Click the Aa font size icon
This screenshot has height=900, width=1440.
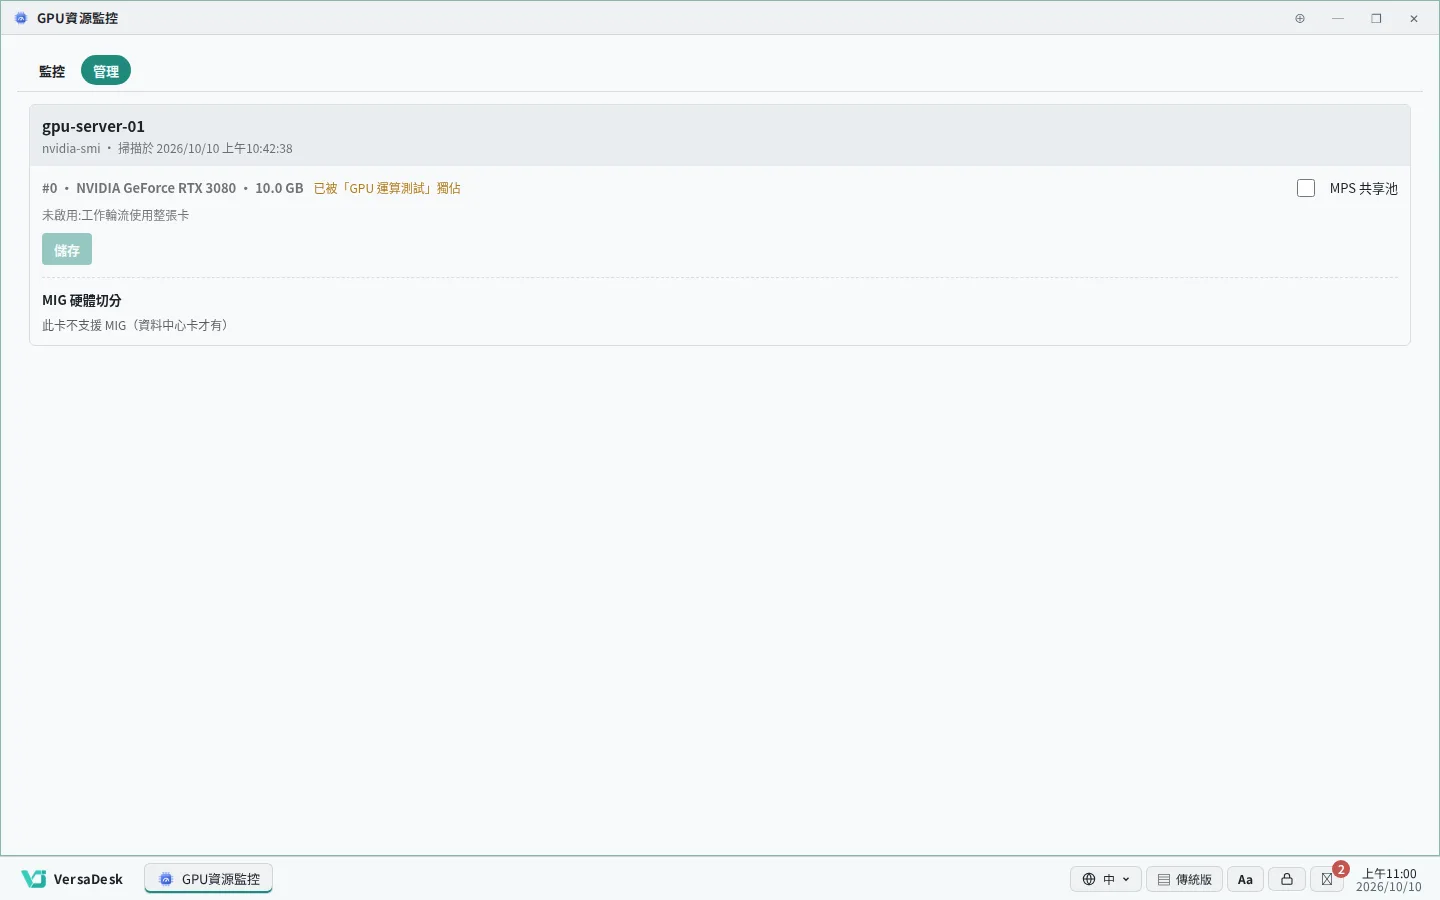tap(1245, 879)
